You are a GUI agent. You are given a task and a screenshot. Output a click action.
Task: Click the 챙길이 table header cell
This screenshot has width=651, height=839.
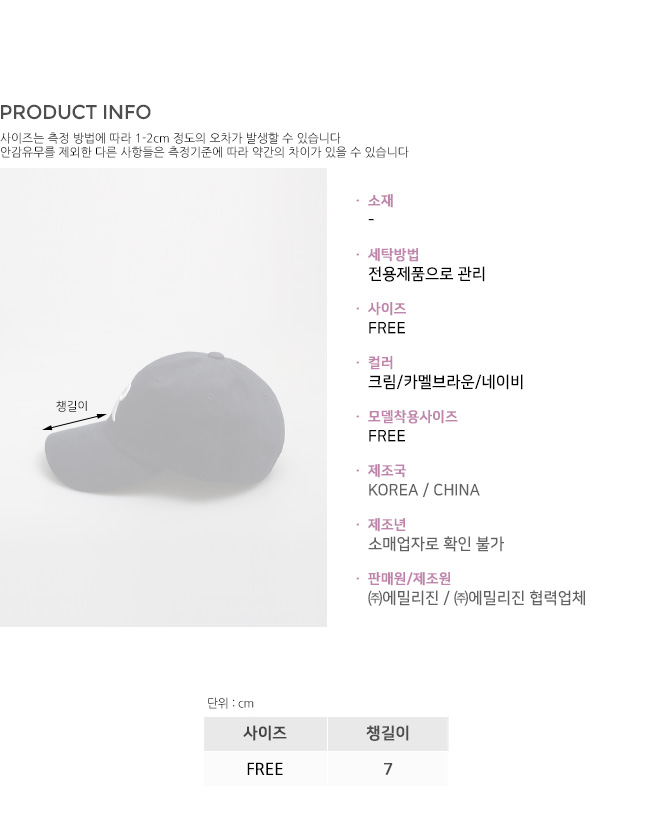pyautogui.click(x=388, y=733)
